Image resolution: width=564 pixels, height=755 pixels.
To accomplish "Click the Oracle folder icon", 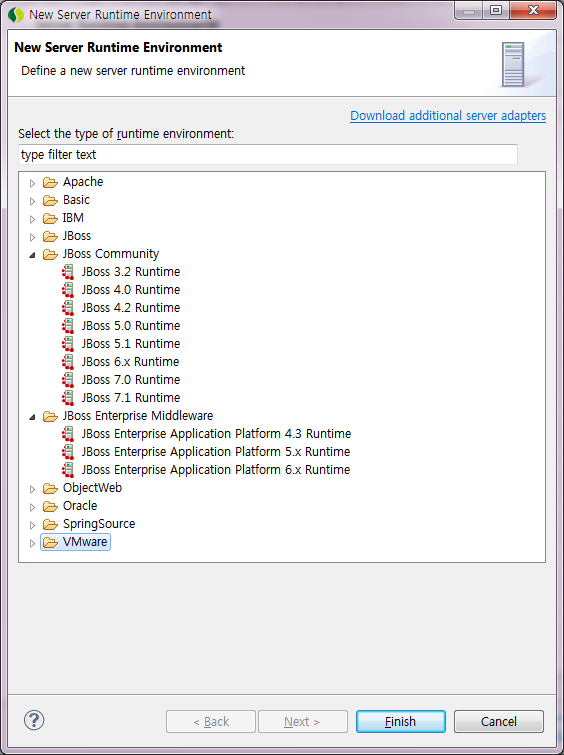I will [50, 507].
